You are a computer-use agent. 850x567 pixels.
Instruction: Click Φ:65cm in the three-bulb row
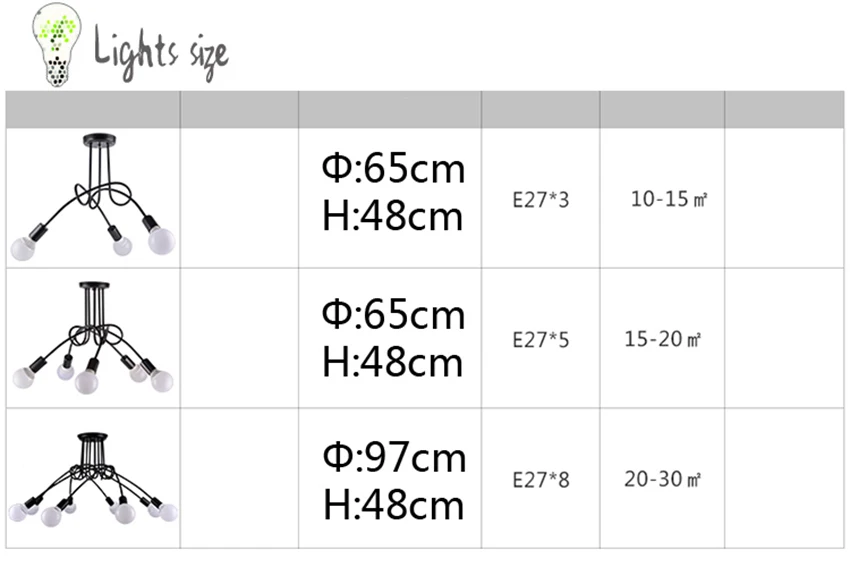(x=393, y=168)
